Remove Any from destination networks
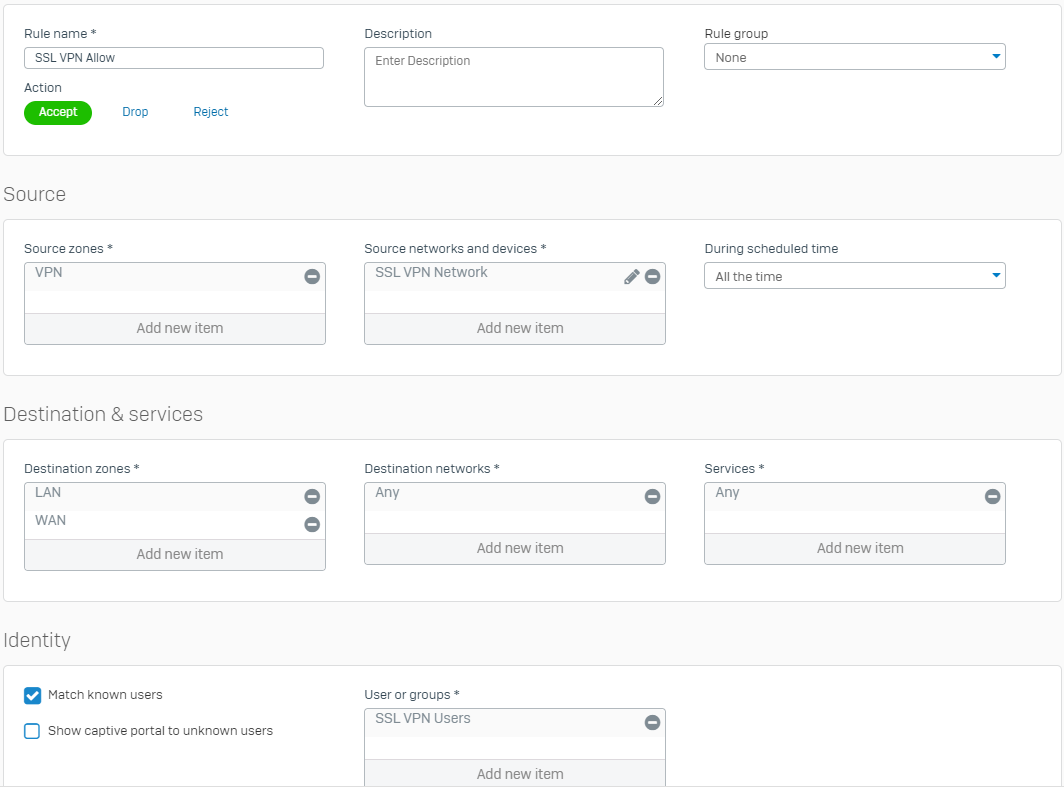This screenshot has width=1064, height=787. click(x=652, y=497)
